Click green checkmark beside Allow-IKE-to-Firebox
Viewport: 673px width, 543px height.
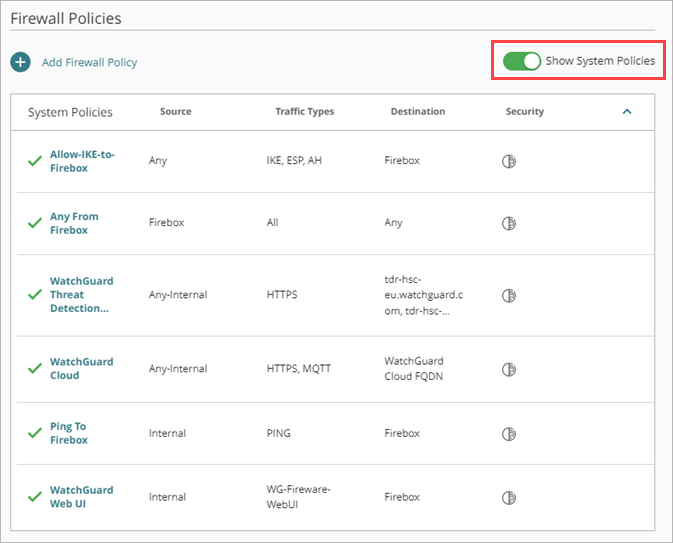click(35, 161)
